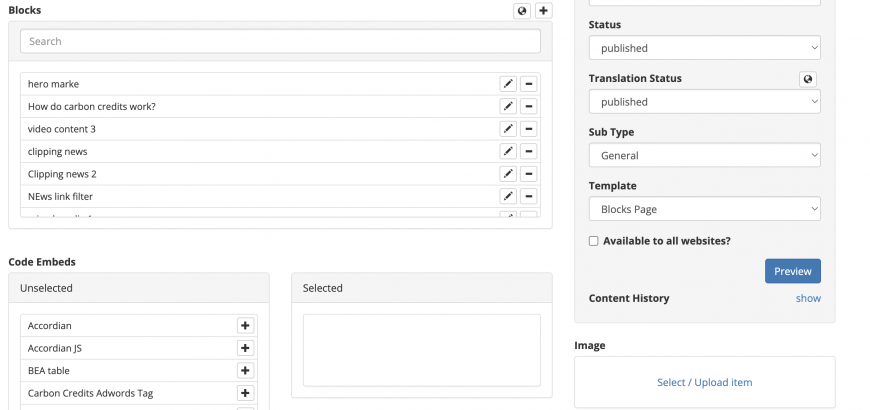
Task: Remove the clipping news block
Action: [x=528, y=151]
